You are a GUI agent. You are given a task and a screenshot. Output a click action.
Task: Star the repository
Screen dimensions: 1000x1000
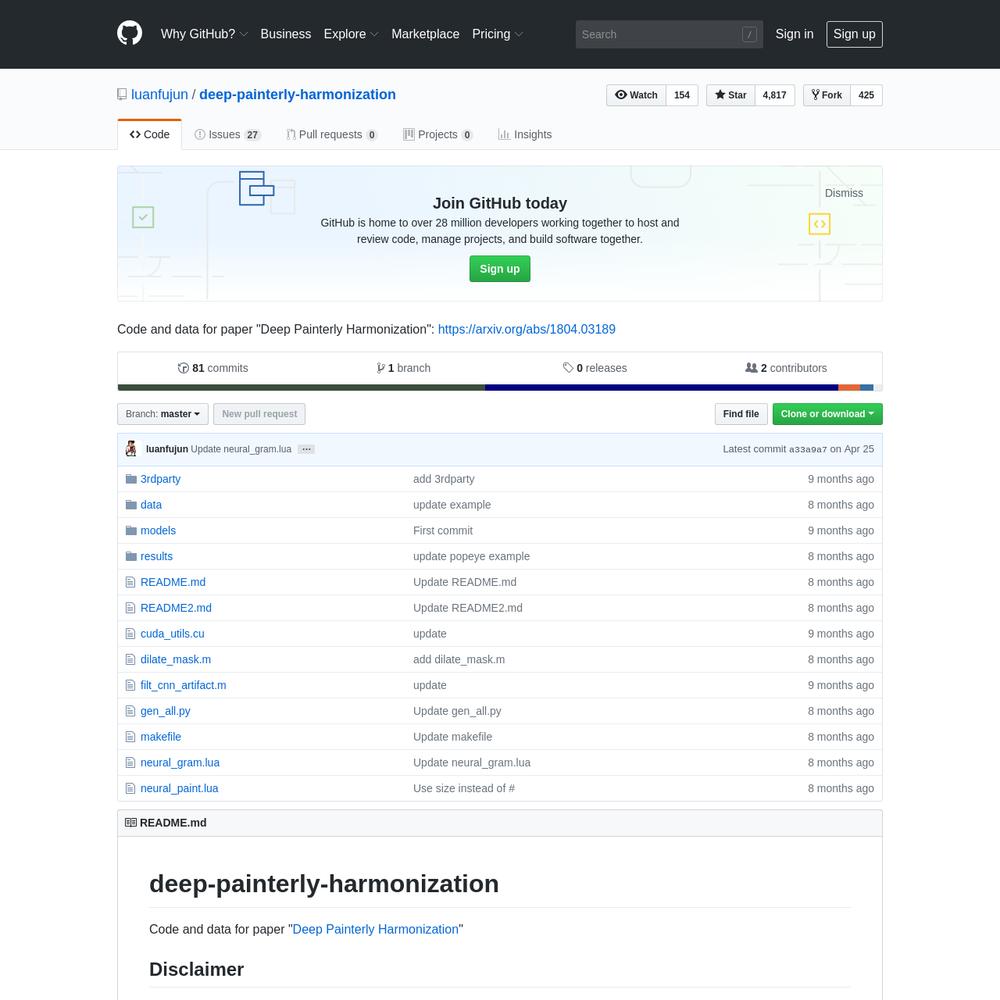730,95
